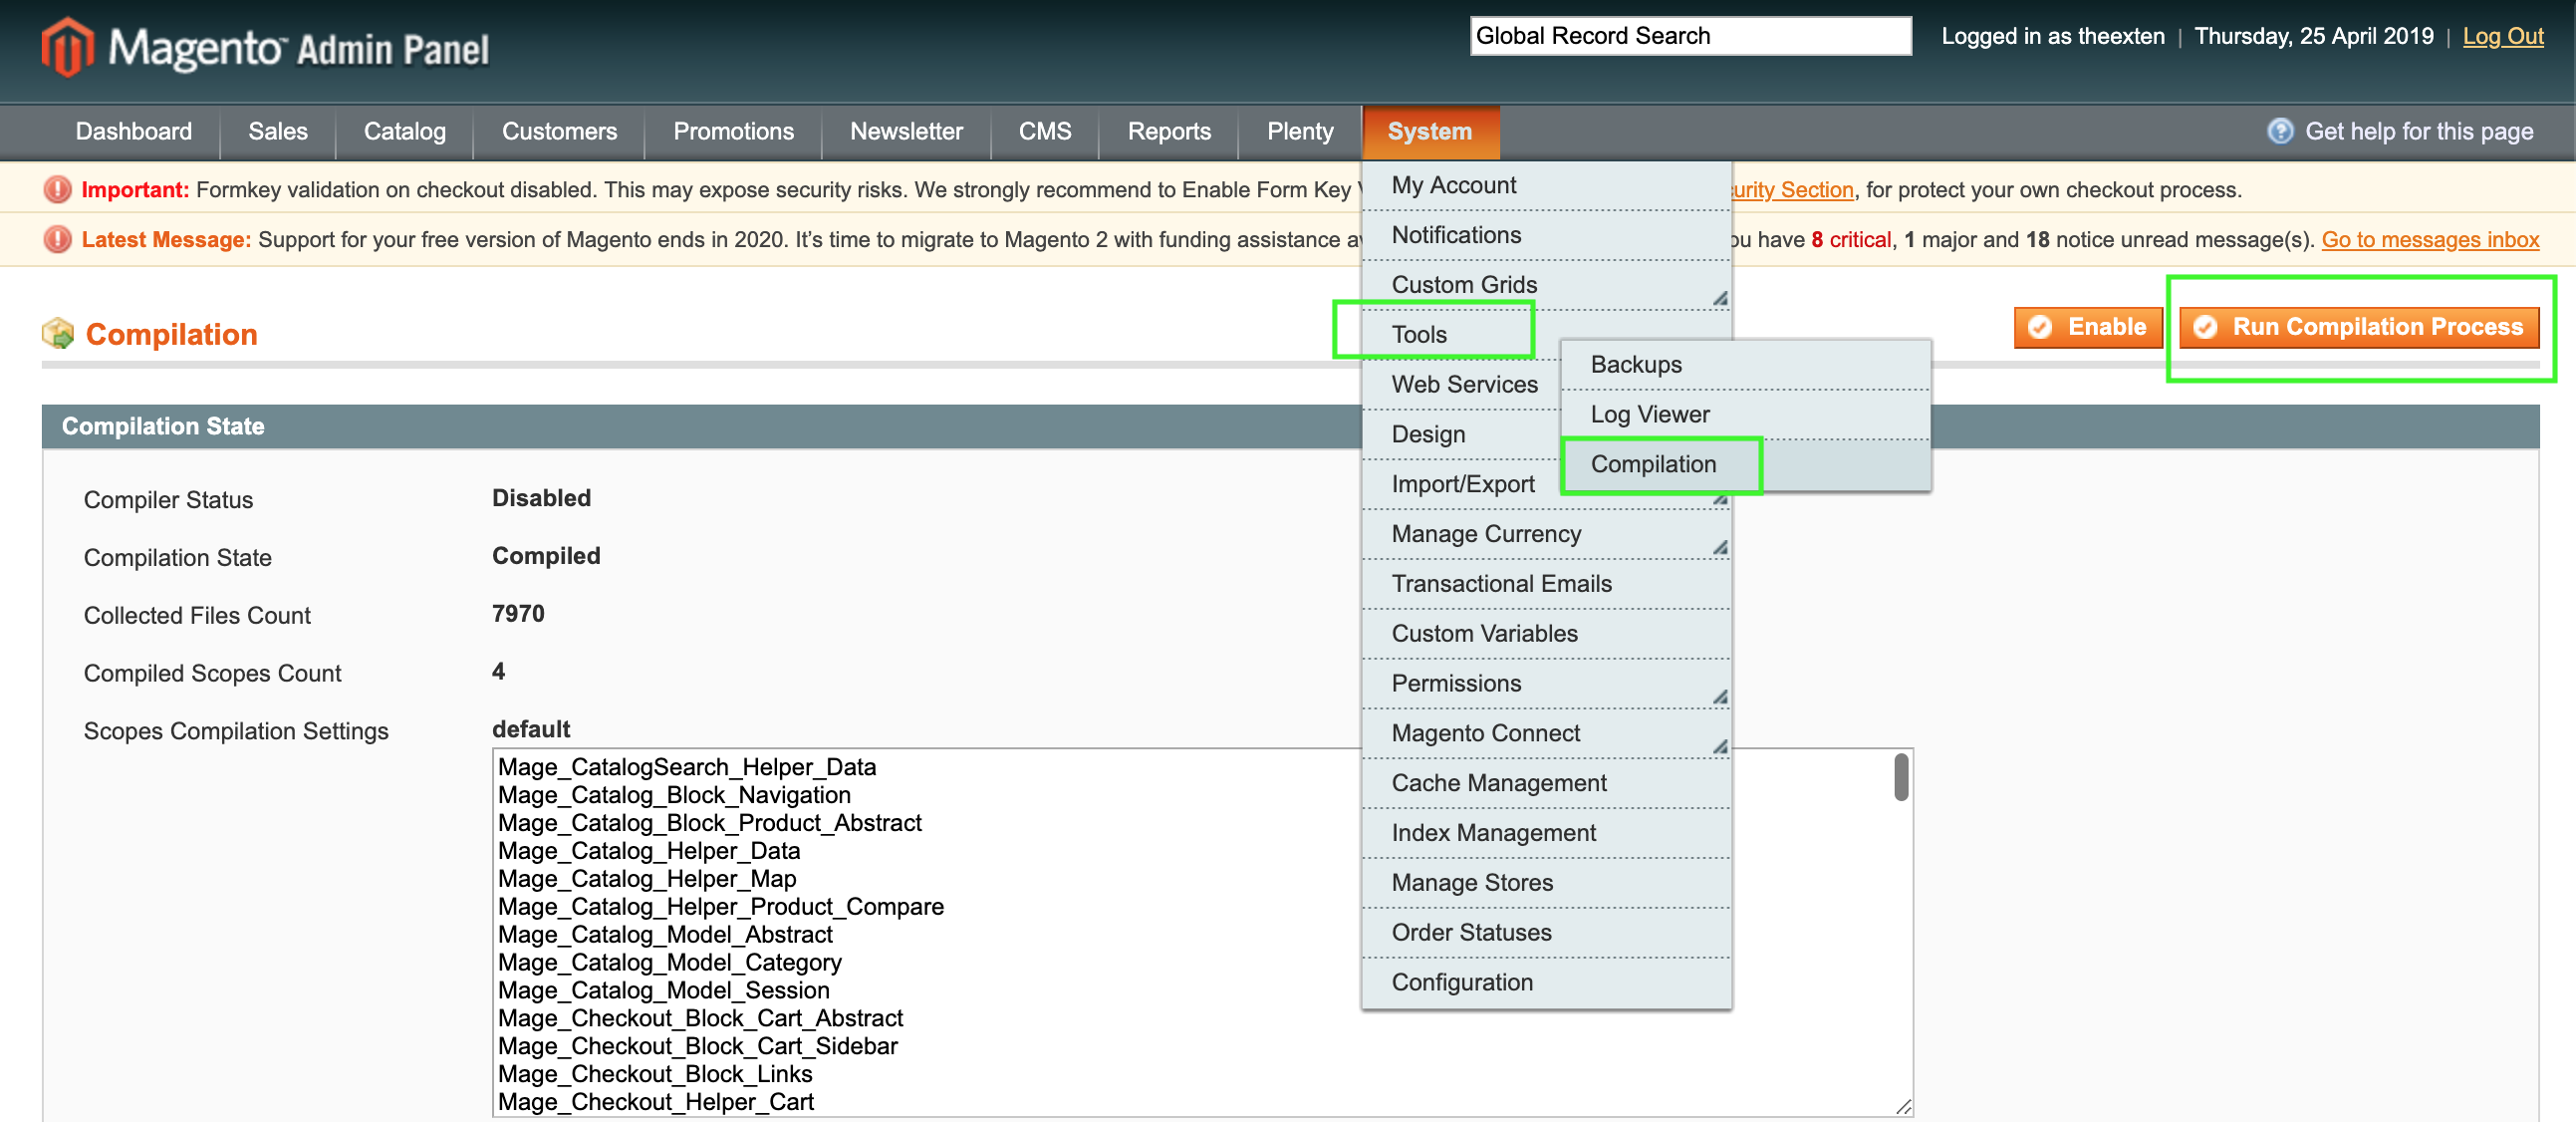Image resolution: width=2576 pixels, height=1122 pixels.
Task: Click the Enable compiler button
Action: pos(2088,327)
